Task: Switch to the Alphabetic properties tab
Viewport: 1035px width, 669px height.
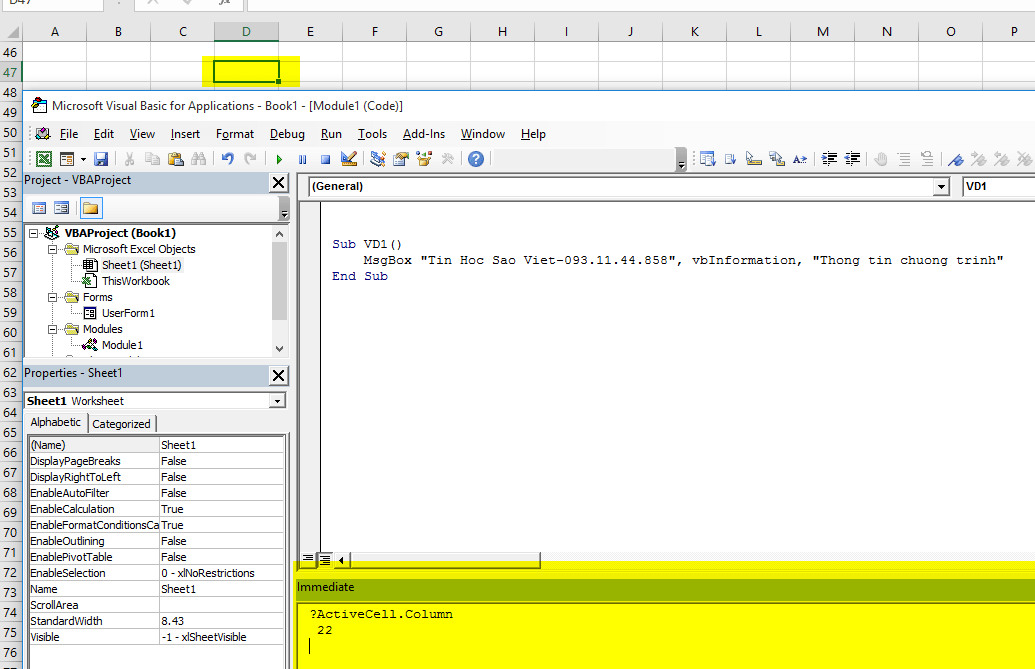Action: point(55,422)
